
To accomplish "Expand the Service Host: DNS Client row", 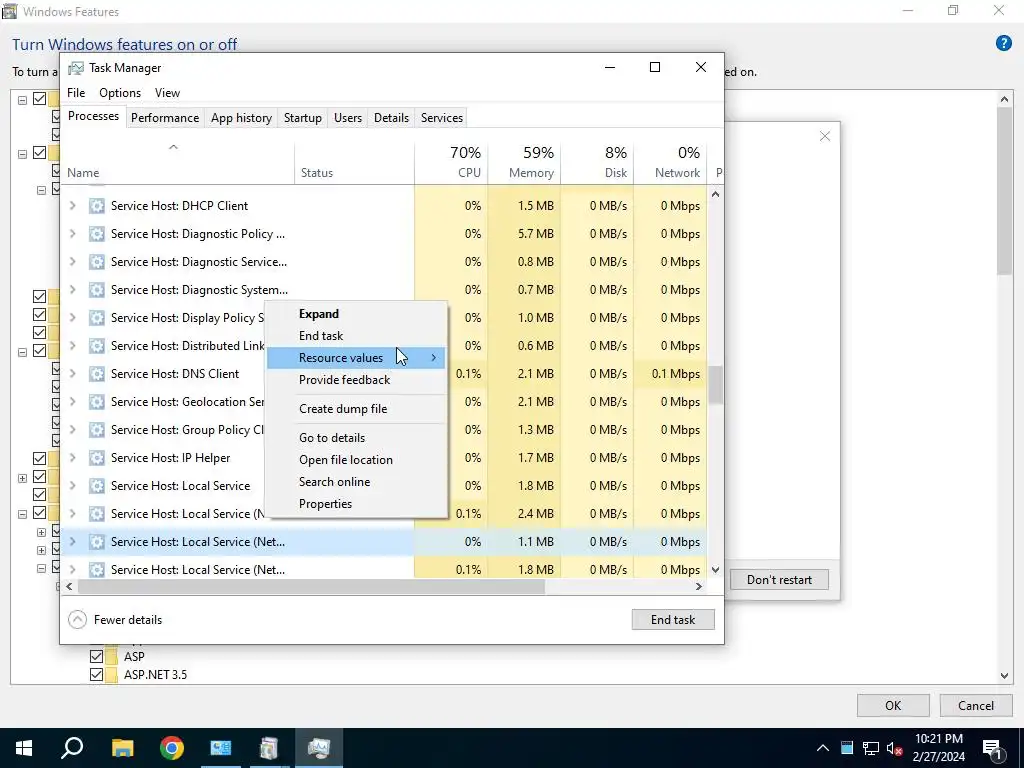I will (x=72, y=374).
